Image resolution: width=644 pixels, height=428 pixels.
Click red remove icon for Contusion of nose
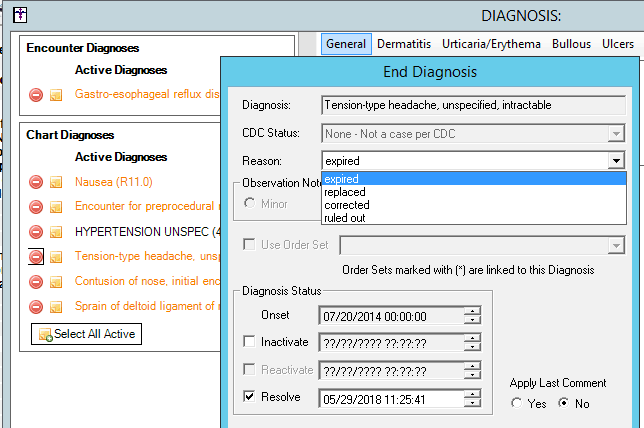pyautogui.click(x=36, y=281)
